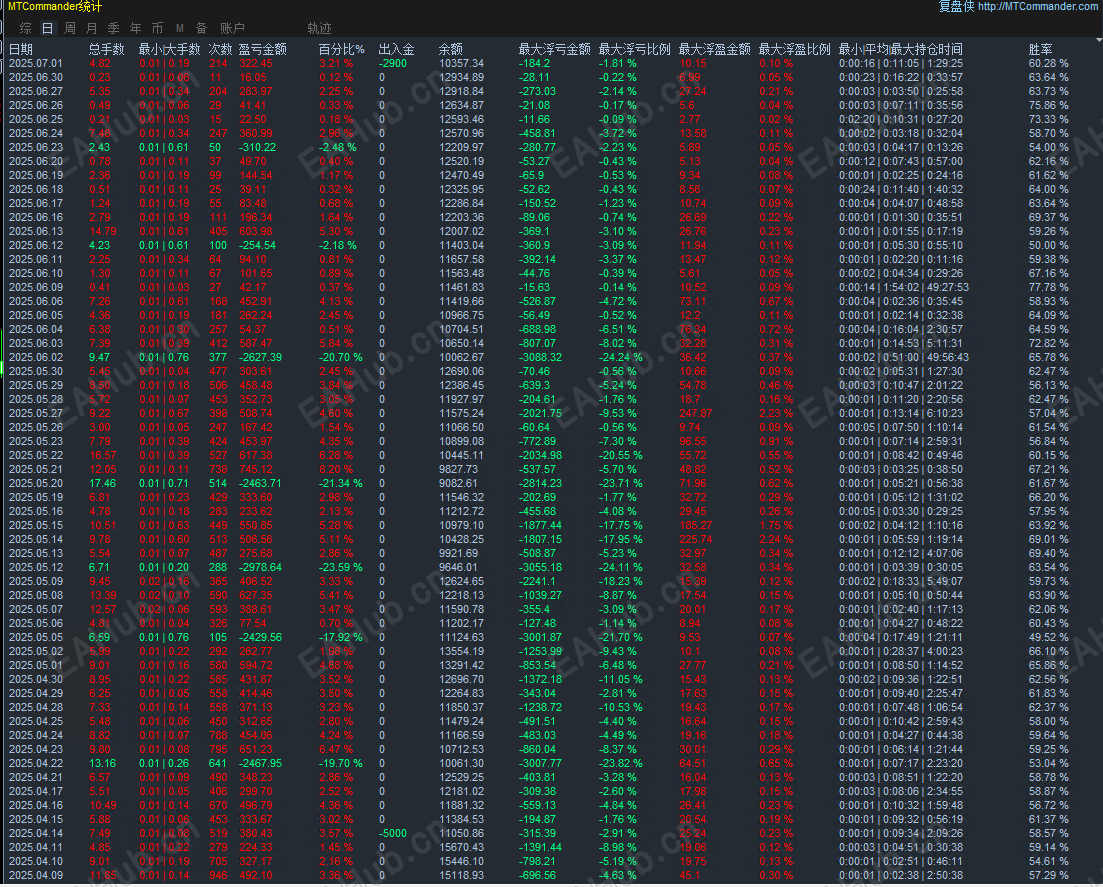Switch to the 年 yearly tab
Screen dimensions: 1103x887
pos(136,28)
